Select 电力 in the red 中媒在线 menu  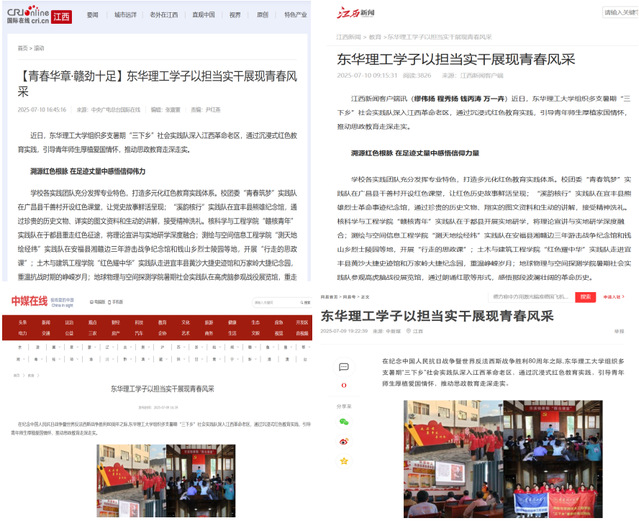[22, 333]
